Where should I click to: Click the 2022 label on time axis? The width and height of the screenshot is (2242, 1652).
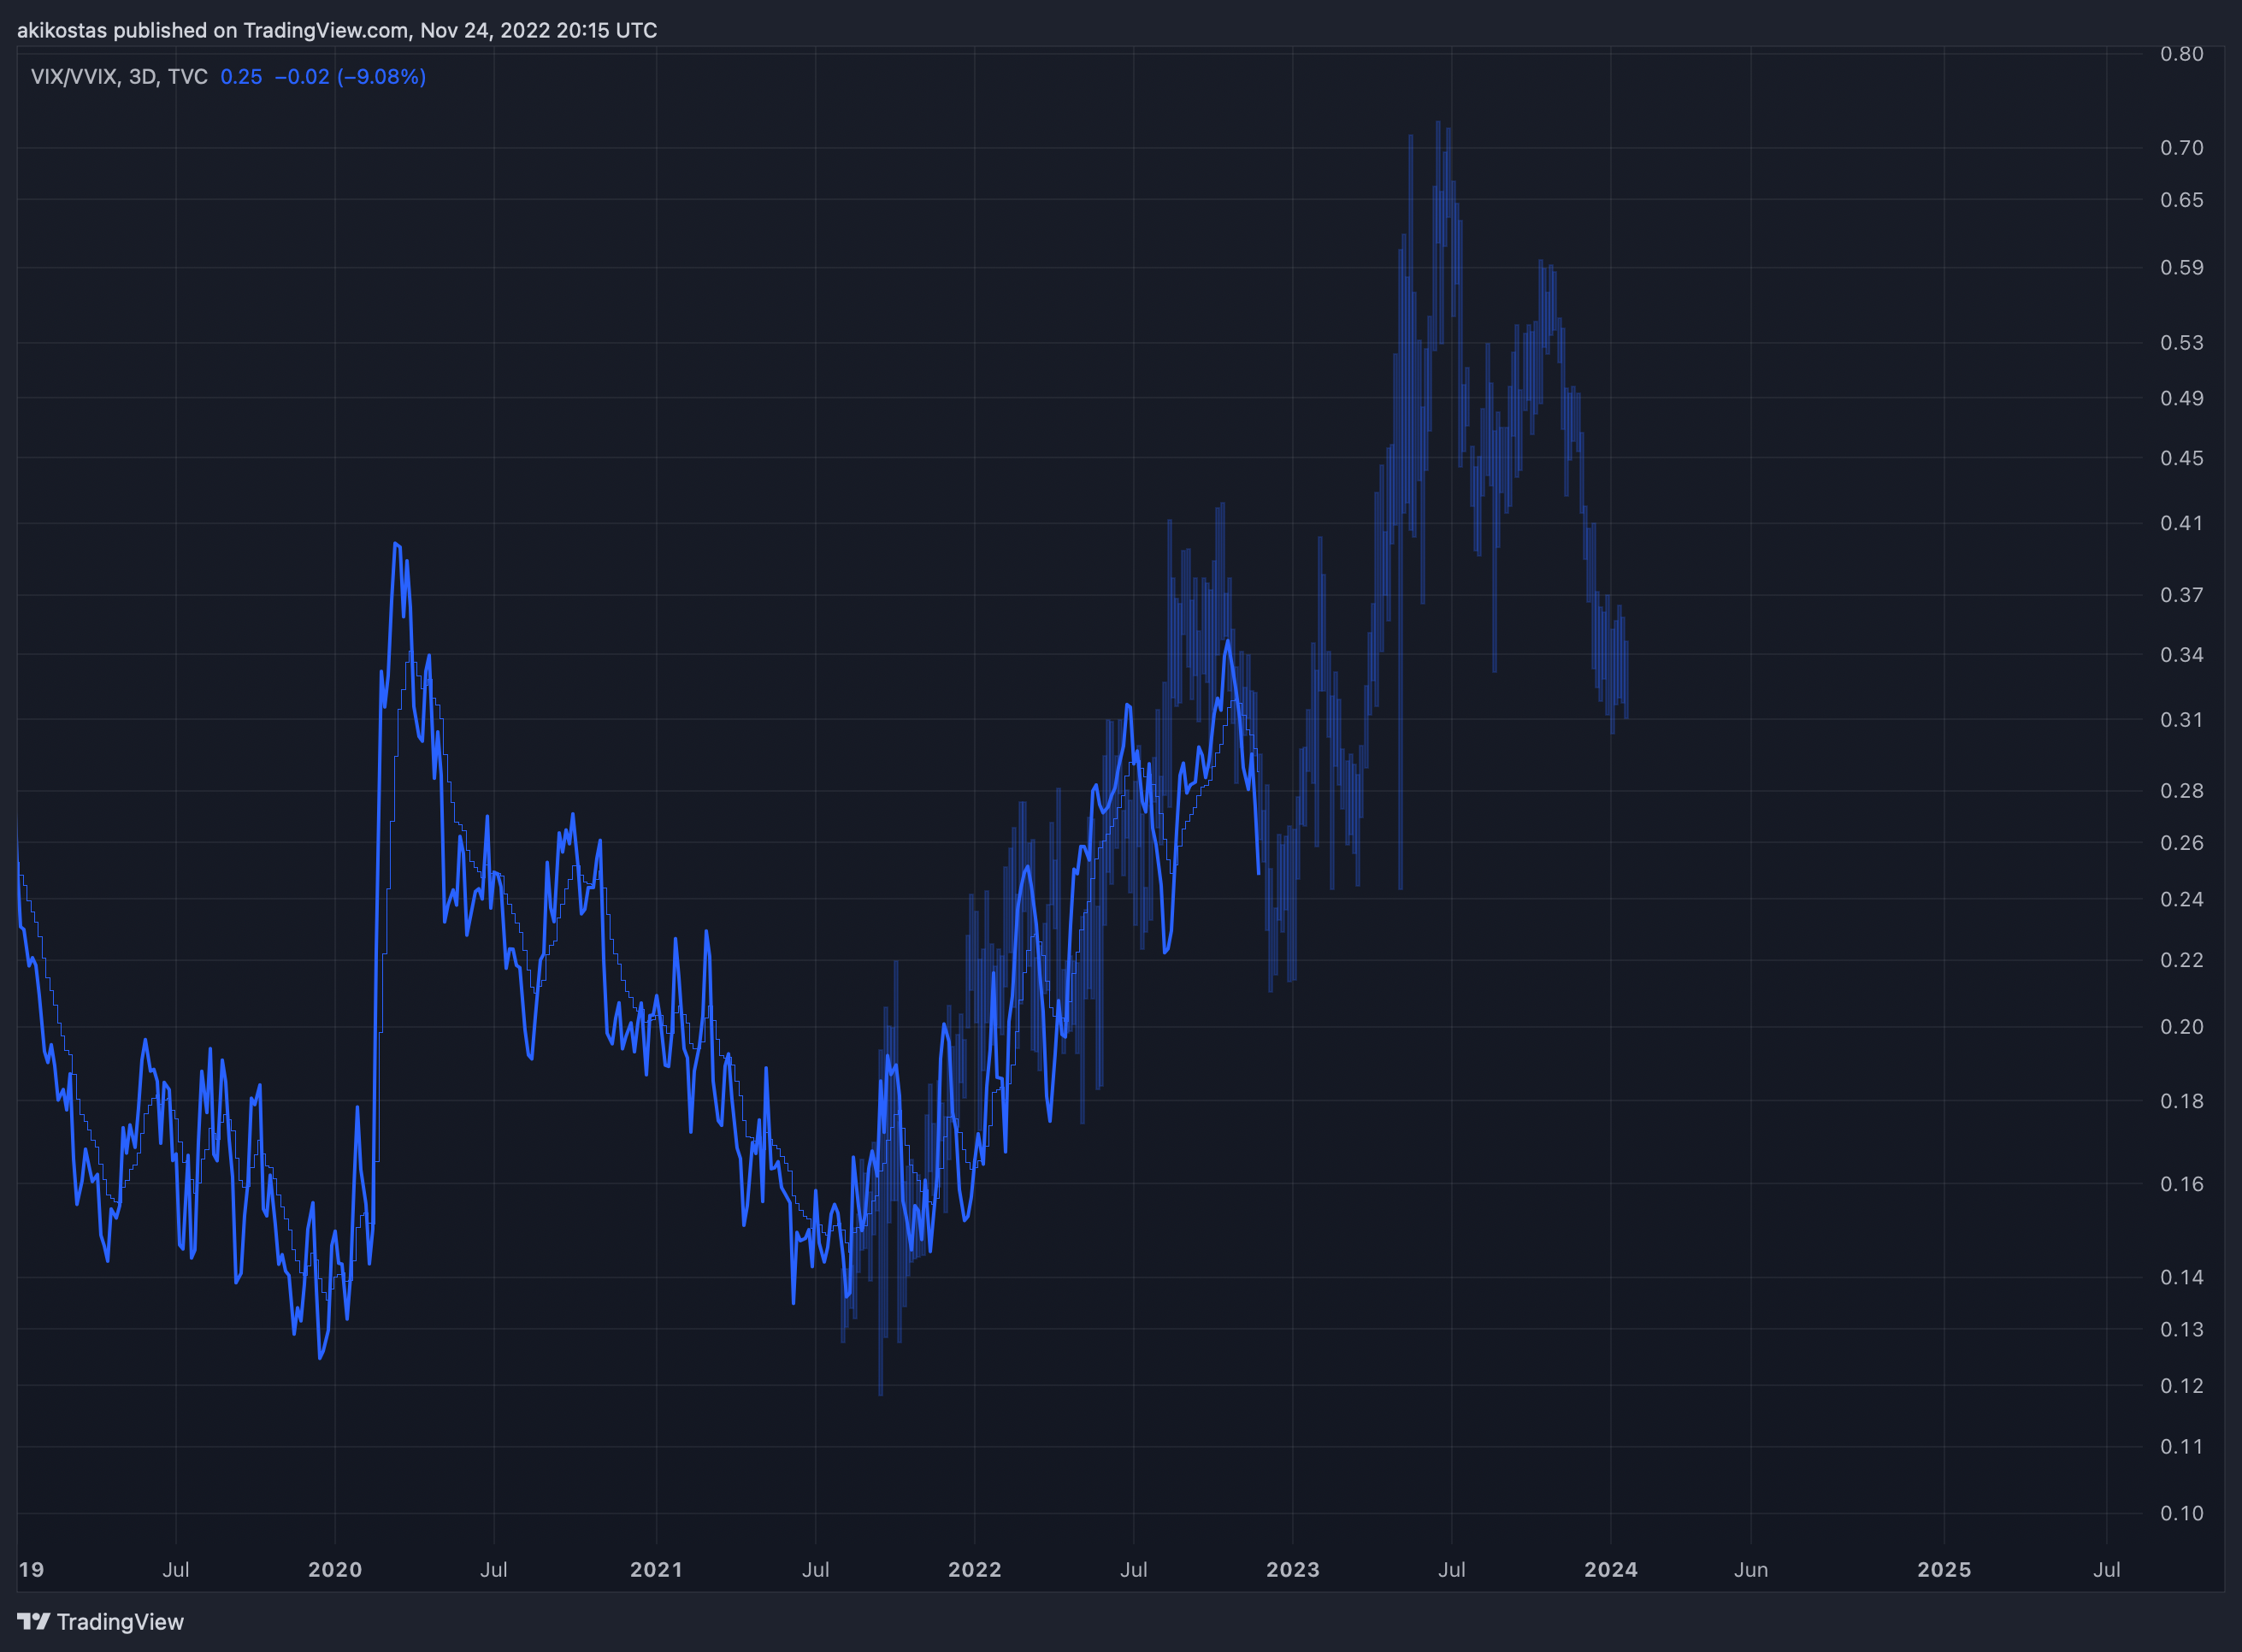975,1569
